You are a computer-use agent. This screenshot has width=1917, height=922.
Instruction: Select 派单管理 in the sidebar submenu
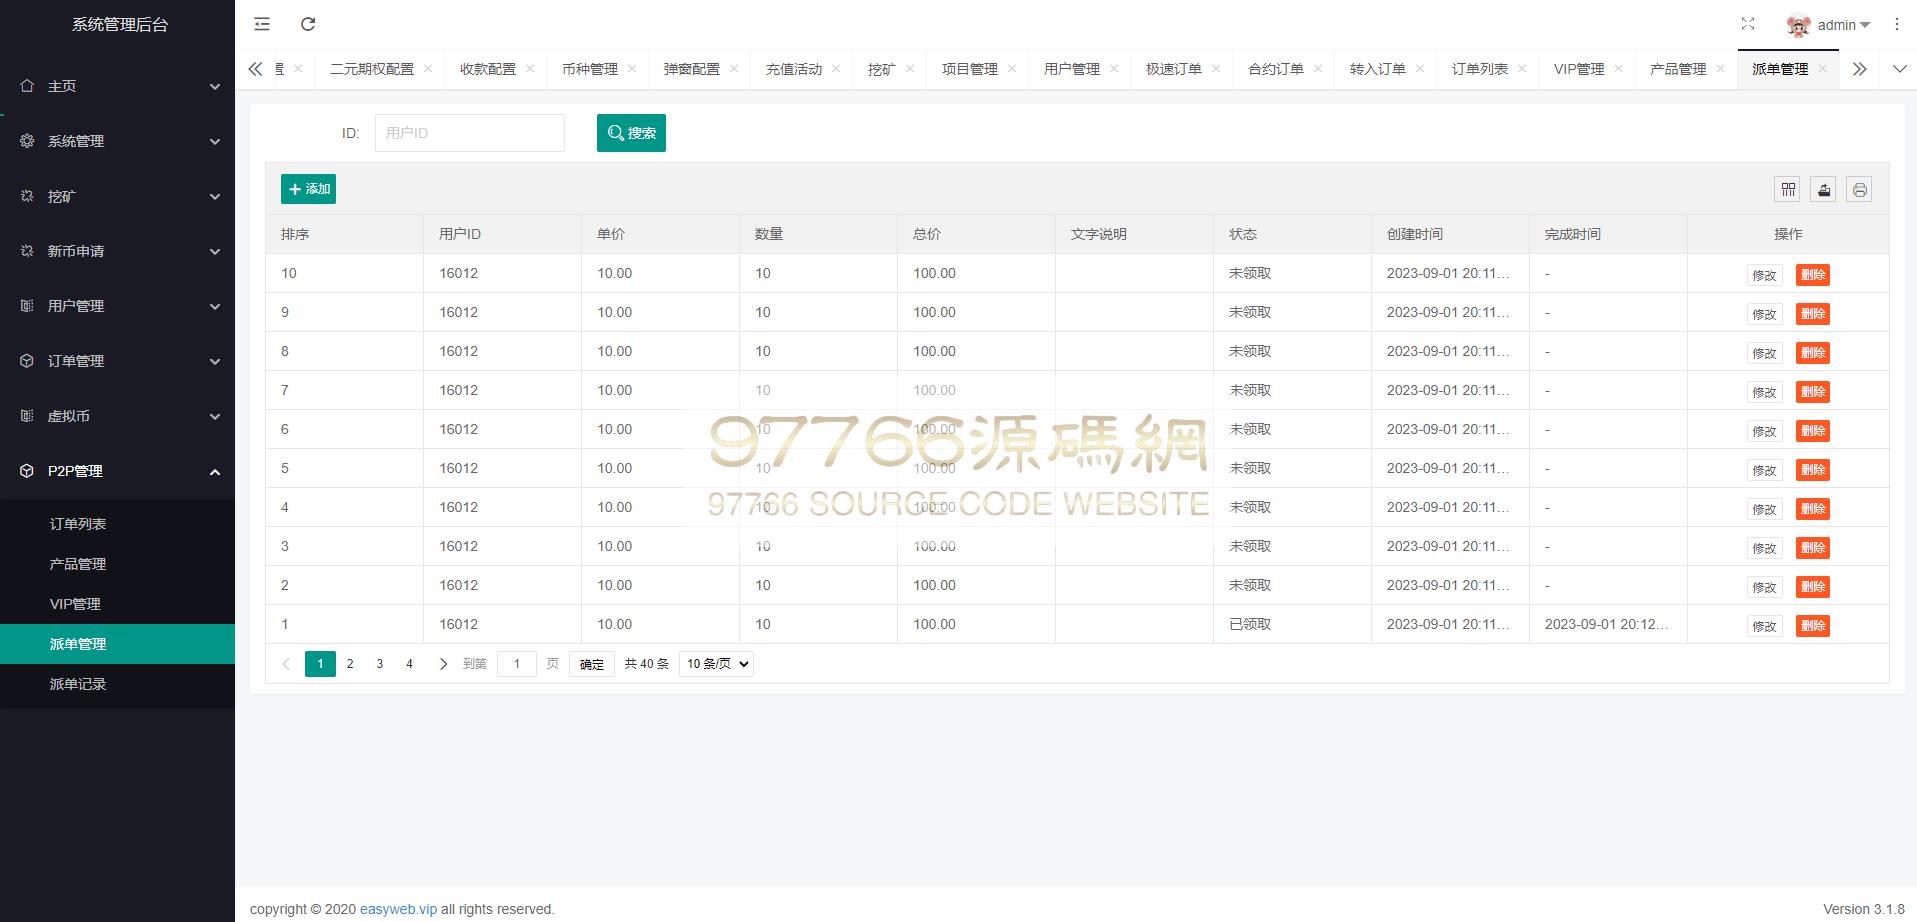coord(117,644)
